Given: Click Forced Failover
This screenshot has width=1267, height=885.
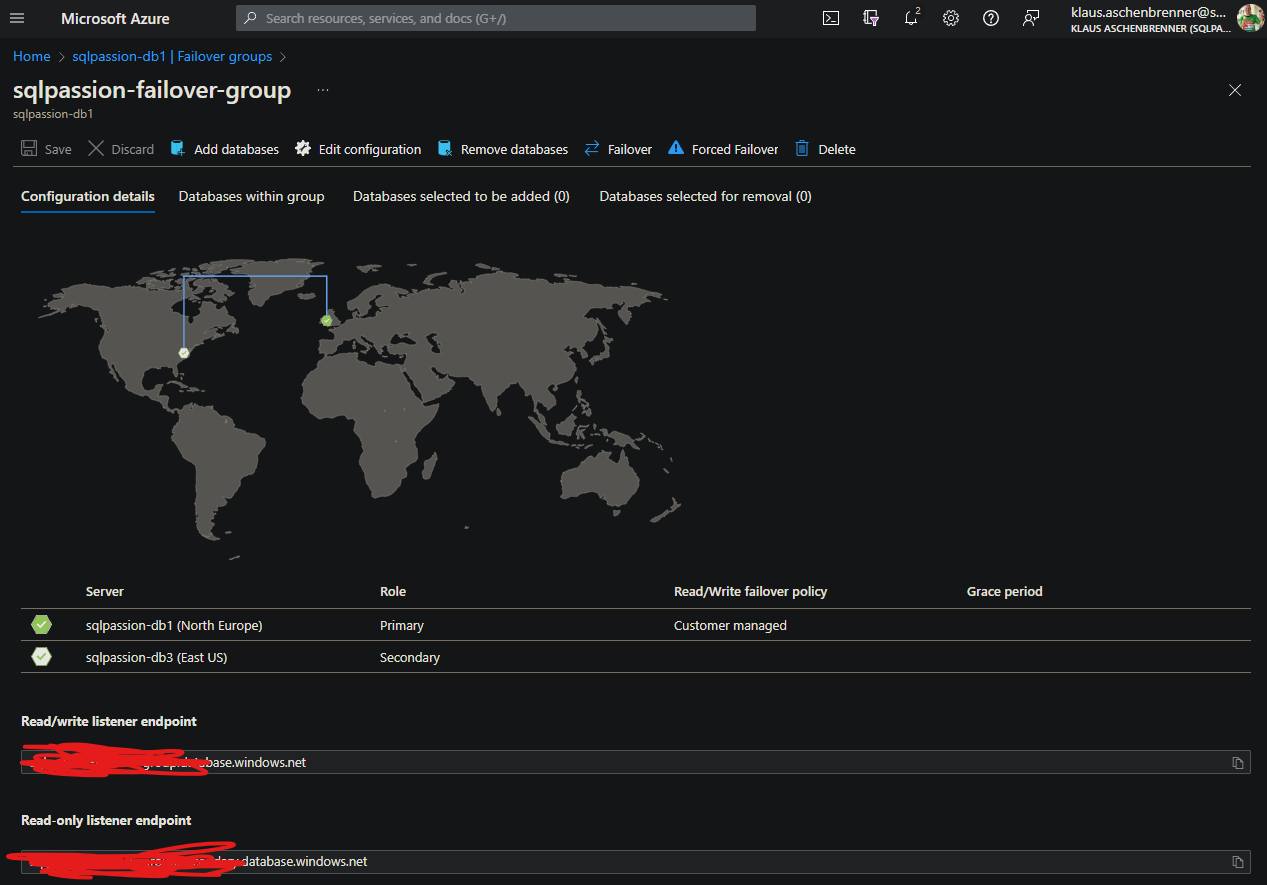Looking at the screenshot, I should point(723,149).
